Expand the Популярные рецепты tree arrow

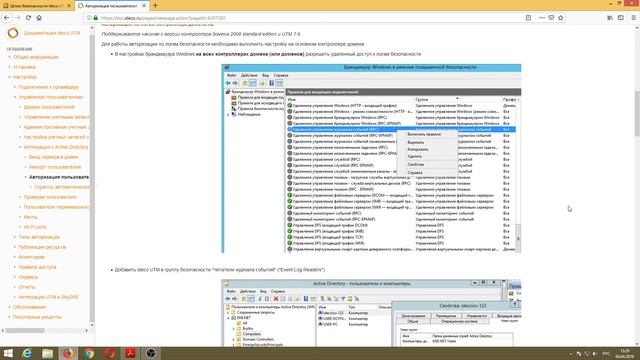[9, 317]
